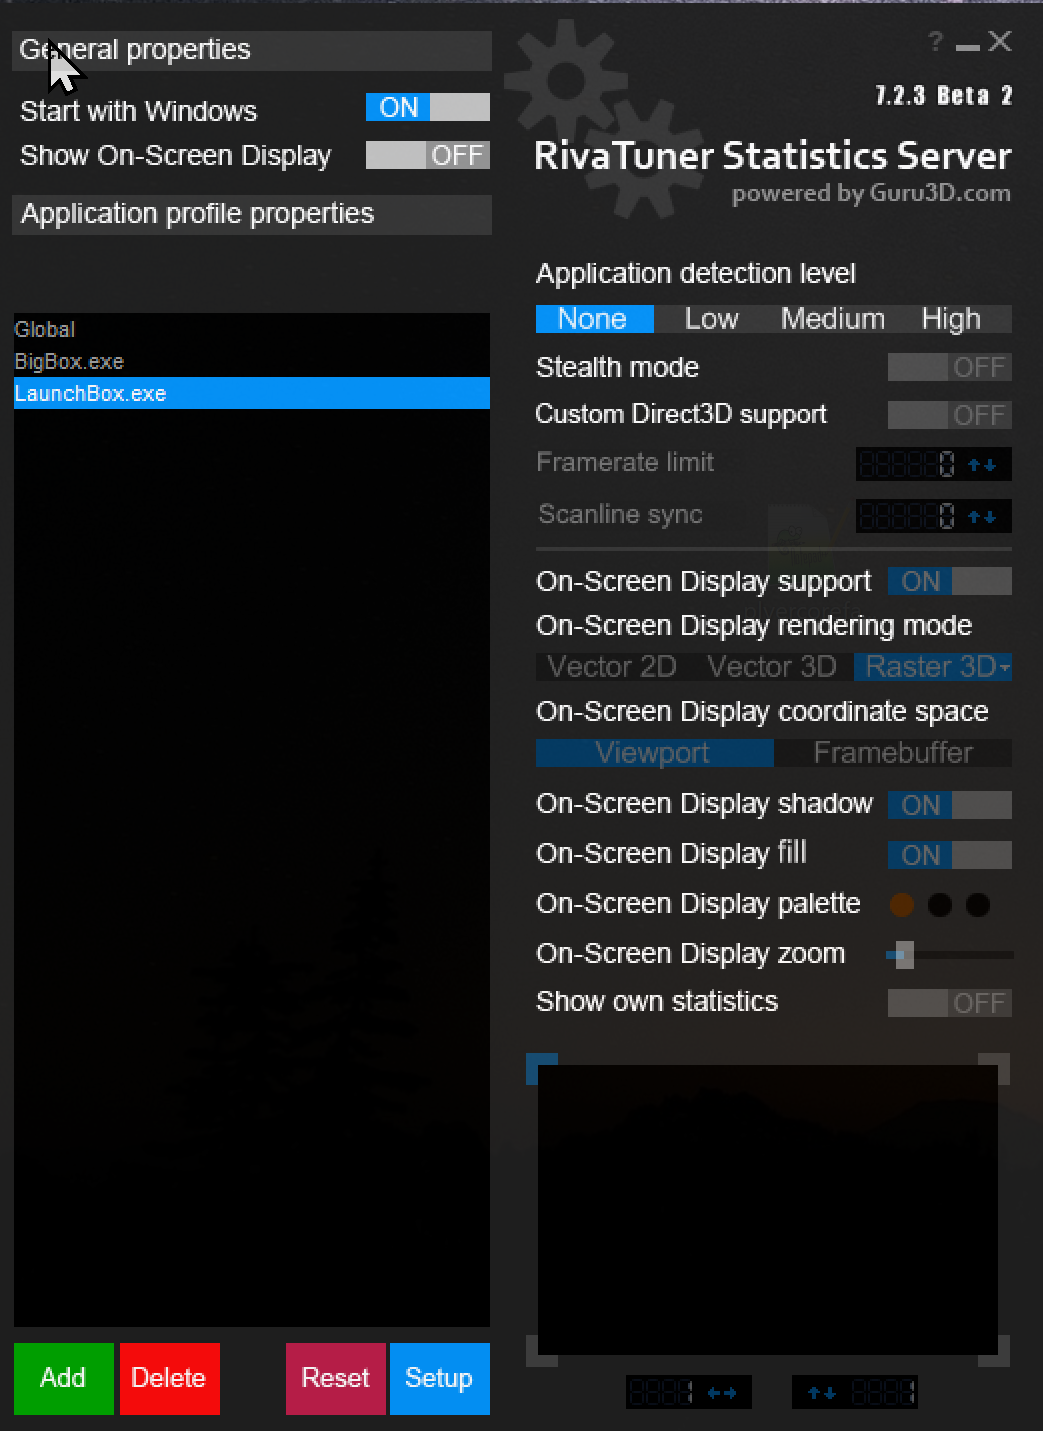Click Framerate limit stepper arrows

tap(982, 465)
